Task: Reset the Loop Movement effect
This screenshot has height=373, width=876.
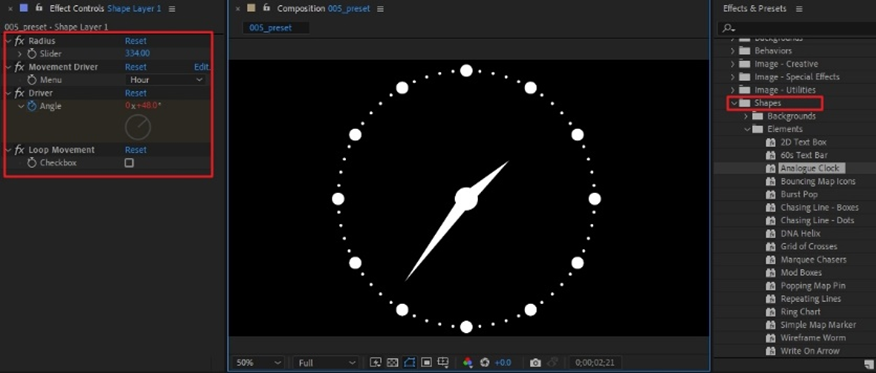Action: pos(136,150)
